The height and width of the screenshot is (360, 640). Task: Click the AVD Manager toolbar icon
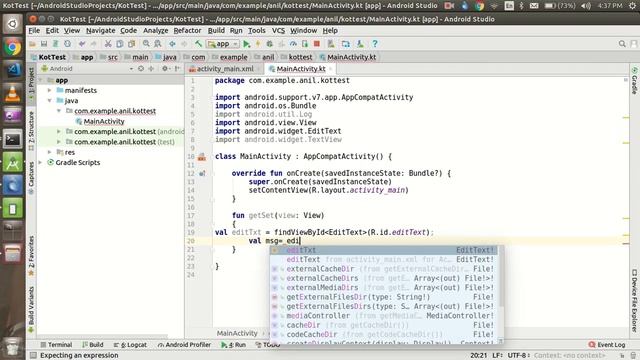click(x=346, y=44)
